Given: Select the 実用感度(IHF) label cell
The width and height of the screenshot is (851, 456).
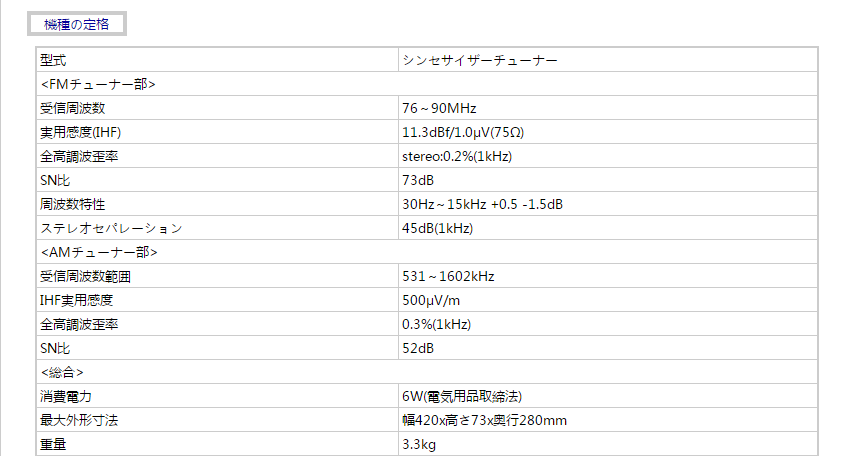Looking at the screenshot, I should tap(81, 132).
